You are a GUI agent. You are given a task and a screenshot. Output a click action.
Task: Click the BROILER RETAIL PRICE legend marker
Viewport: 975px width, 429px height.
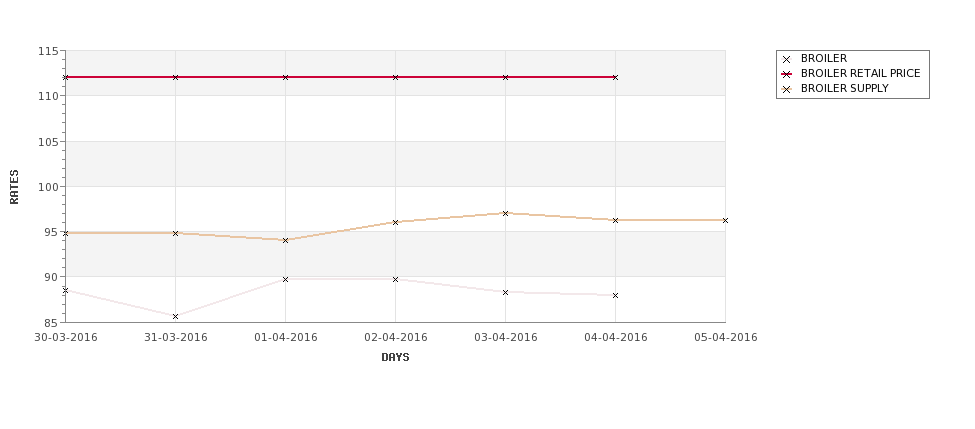point(786,74)
